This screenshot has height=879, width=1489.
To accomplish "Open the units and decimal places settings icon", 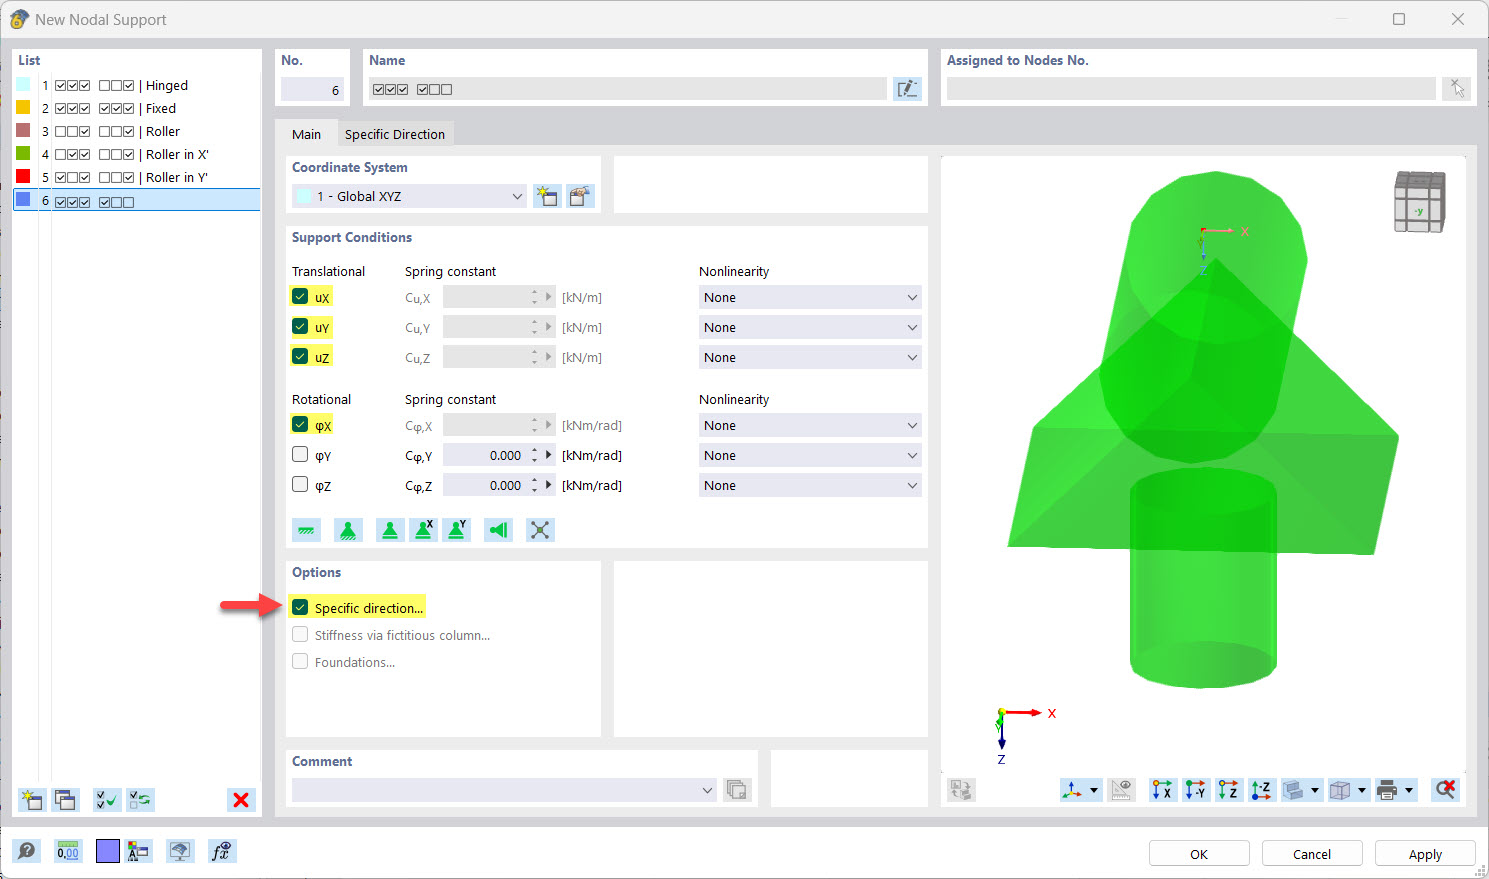I will (x=68, y=851).
